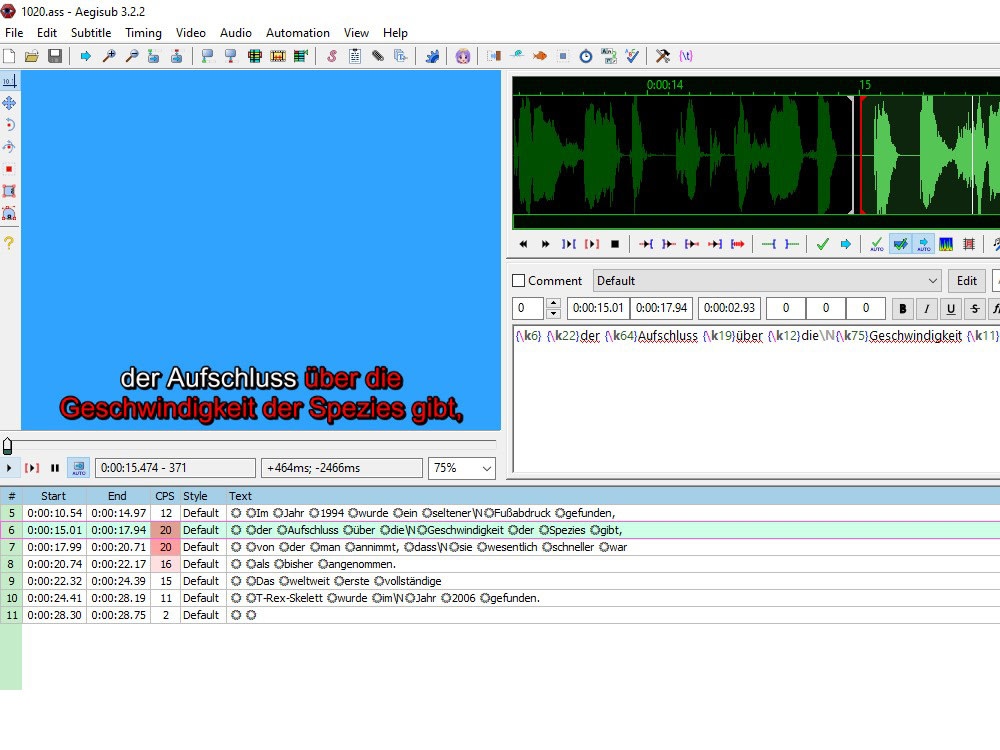Select the rectangular clip tool

point(10,191)
